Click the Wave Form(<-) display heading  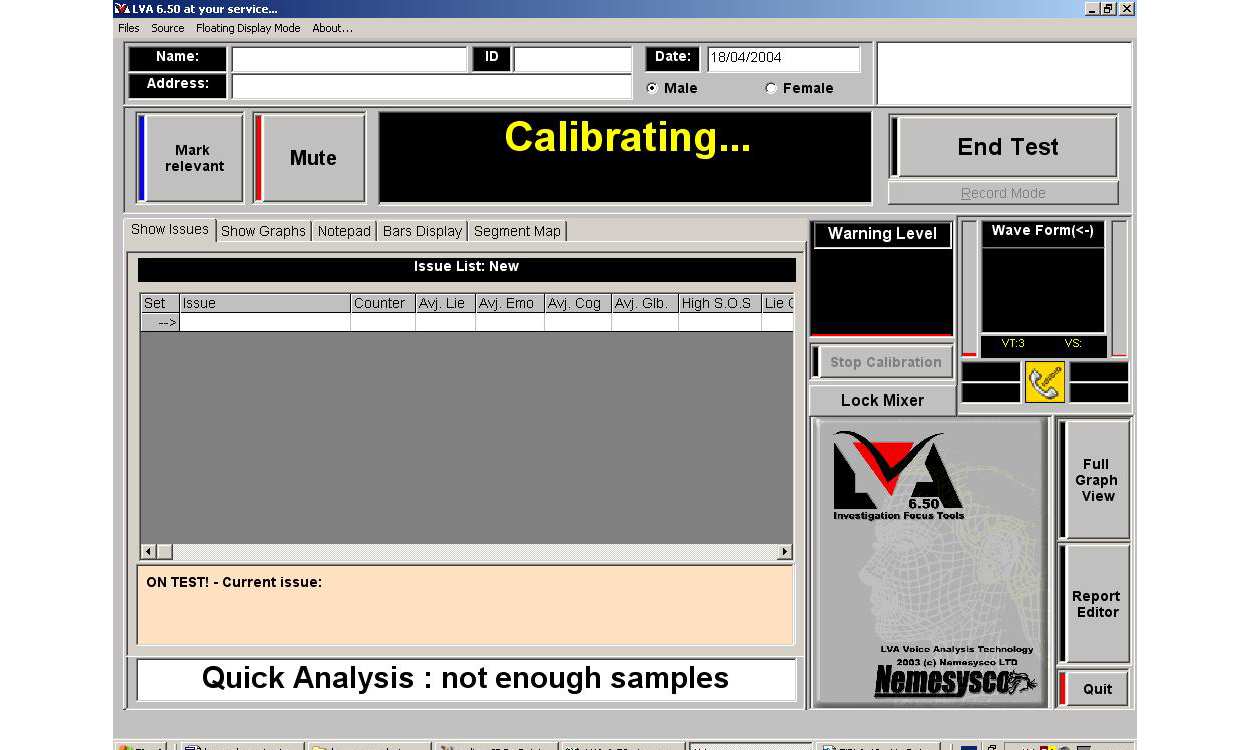pyautogui.click(x=1043, y=231)
